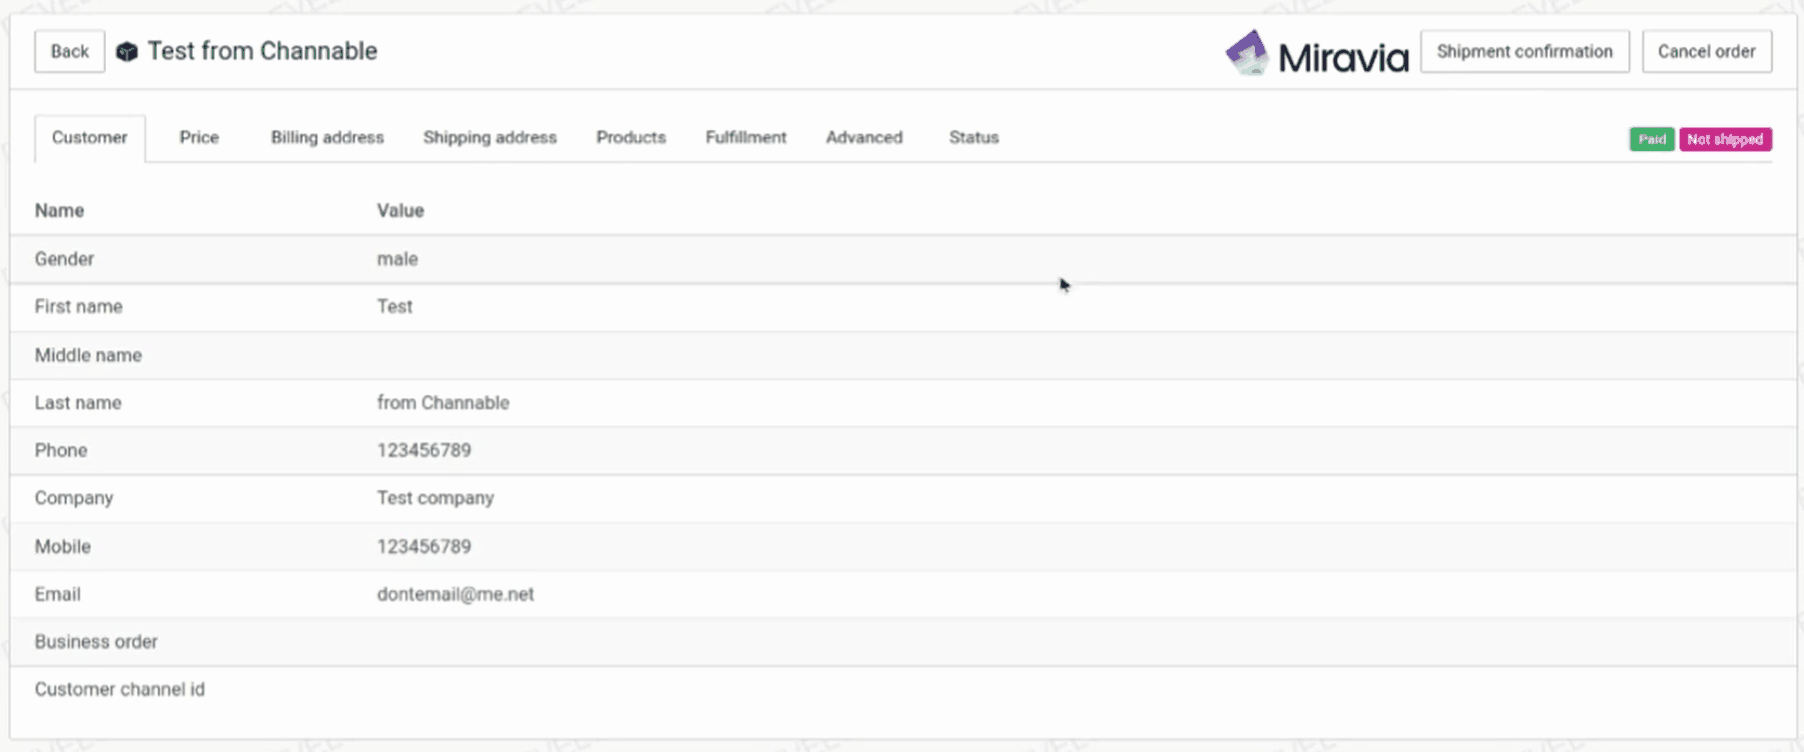Click the green Paid status badge
The height and width of the screenshot is (752, 1804).
[x=1651, y=140]
